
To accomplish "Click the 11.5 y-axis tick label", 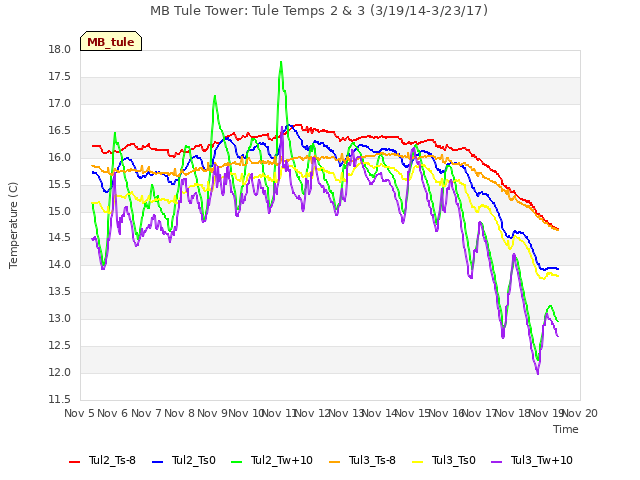I will pos(60,400).
